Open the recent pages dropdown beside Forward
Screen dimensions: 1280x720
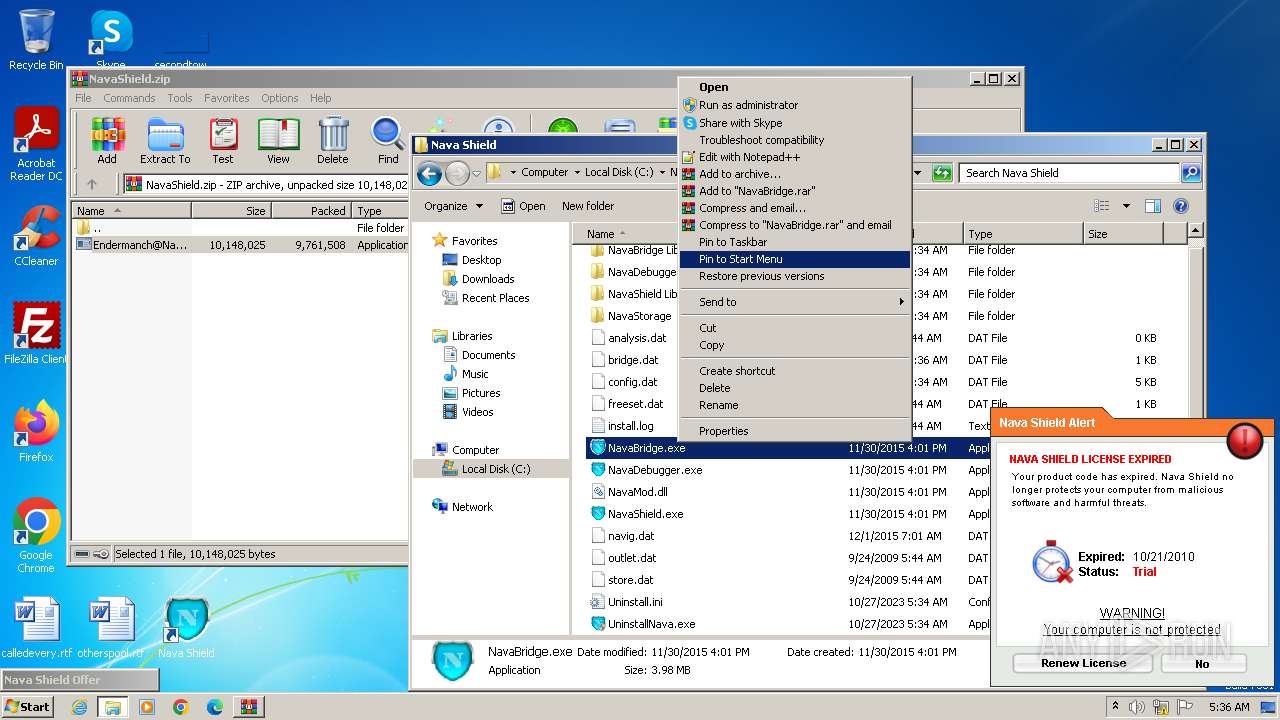point(476,173)
